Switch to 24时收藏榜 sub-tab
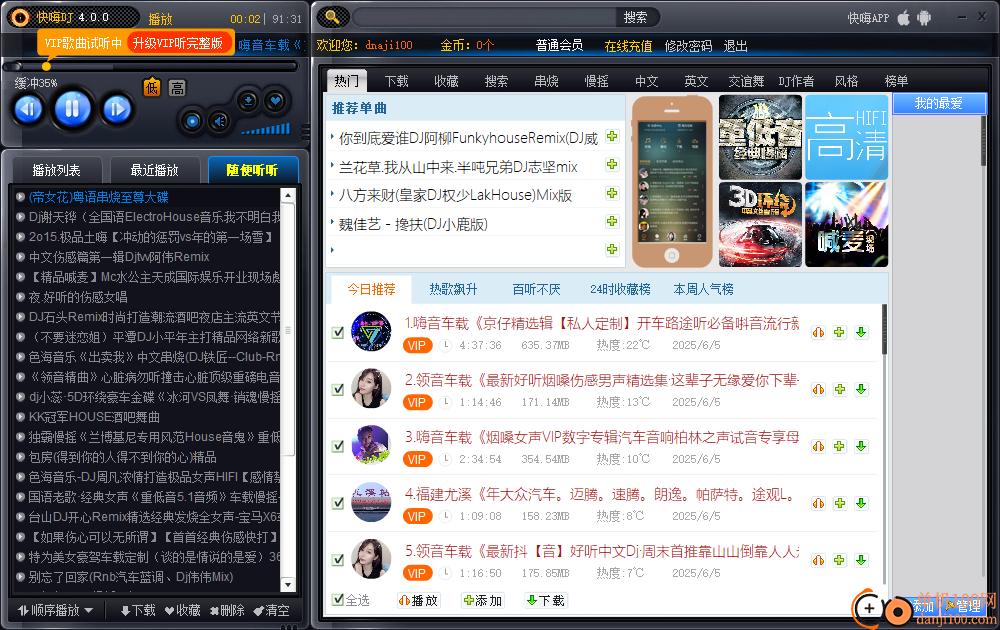 (620, 289)
